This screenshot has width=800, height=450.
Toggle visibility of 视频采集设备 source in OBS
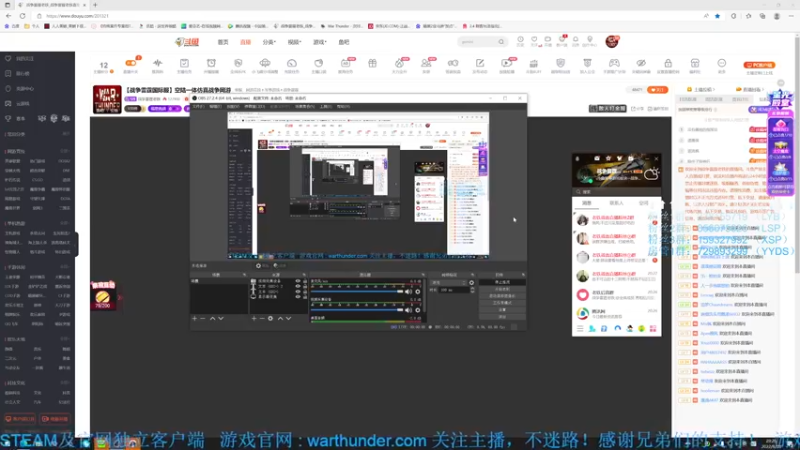pos(298,281)
